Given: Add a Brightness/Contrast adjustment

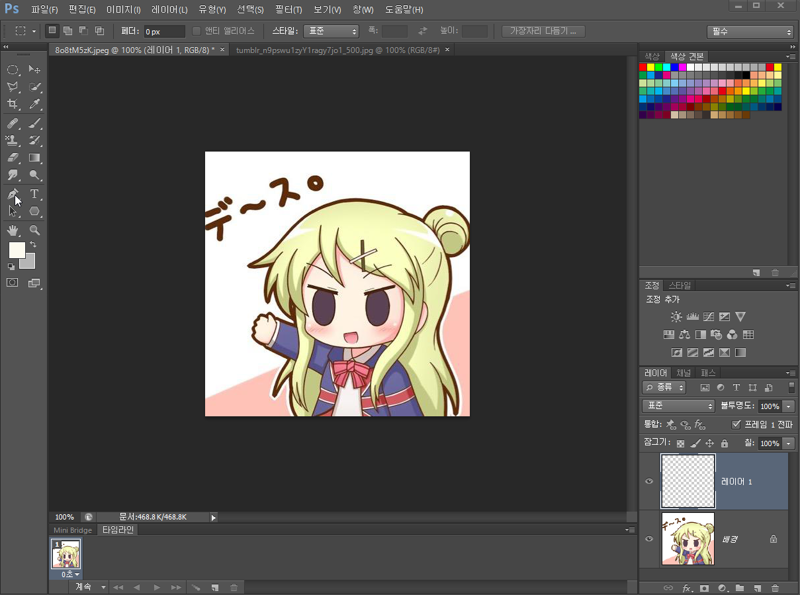Looking at the screenshot, I should coord(676,317).
